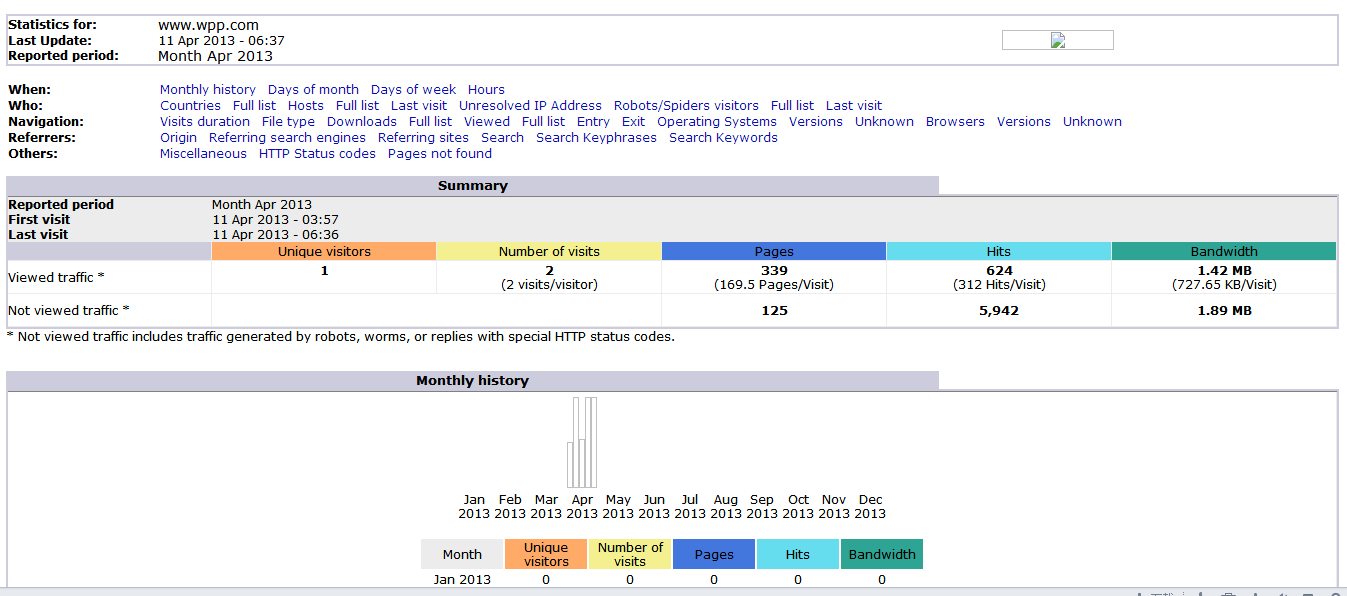
Task: Click the Month column header in history table
Action: pos(462,554)
